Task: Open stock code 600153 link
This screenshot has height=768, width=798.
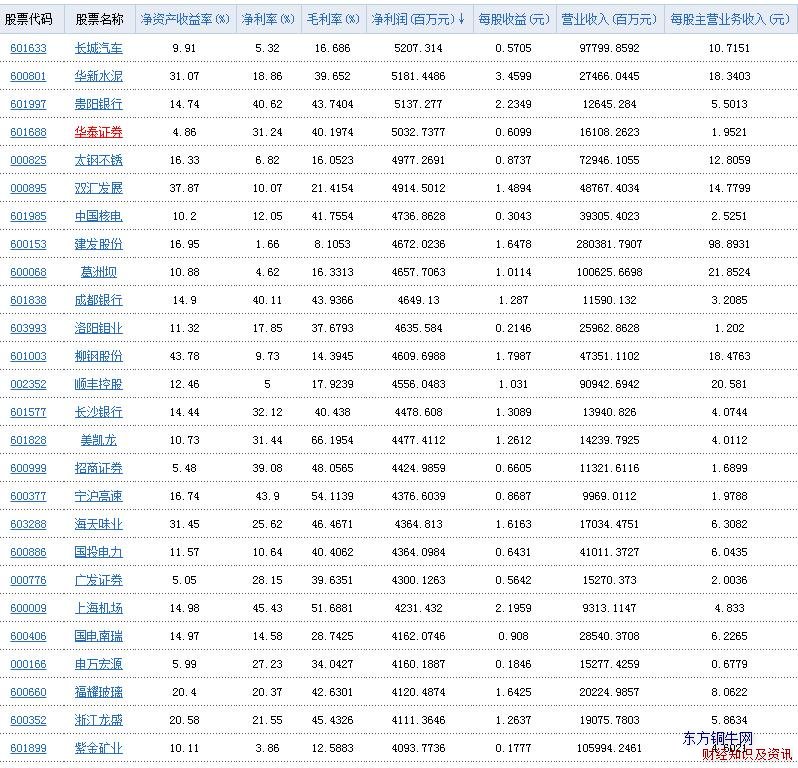Action: coord(28,244)
